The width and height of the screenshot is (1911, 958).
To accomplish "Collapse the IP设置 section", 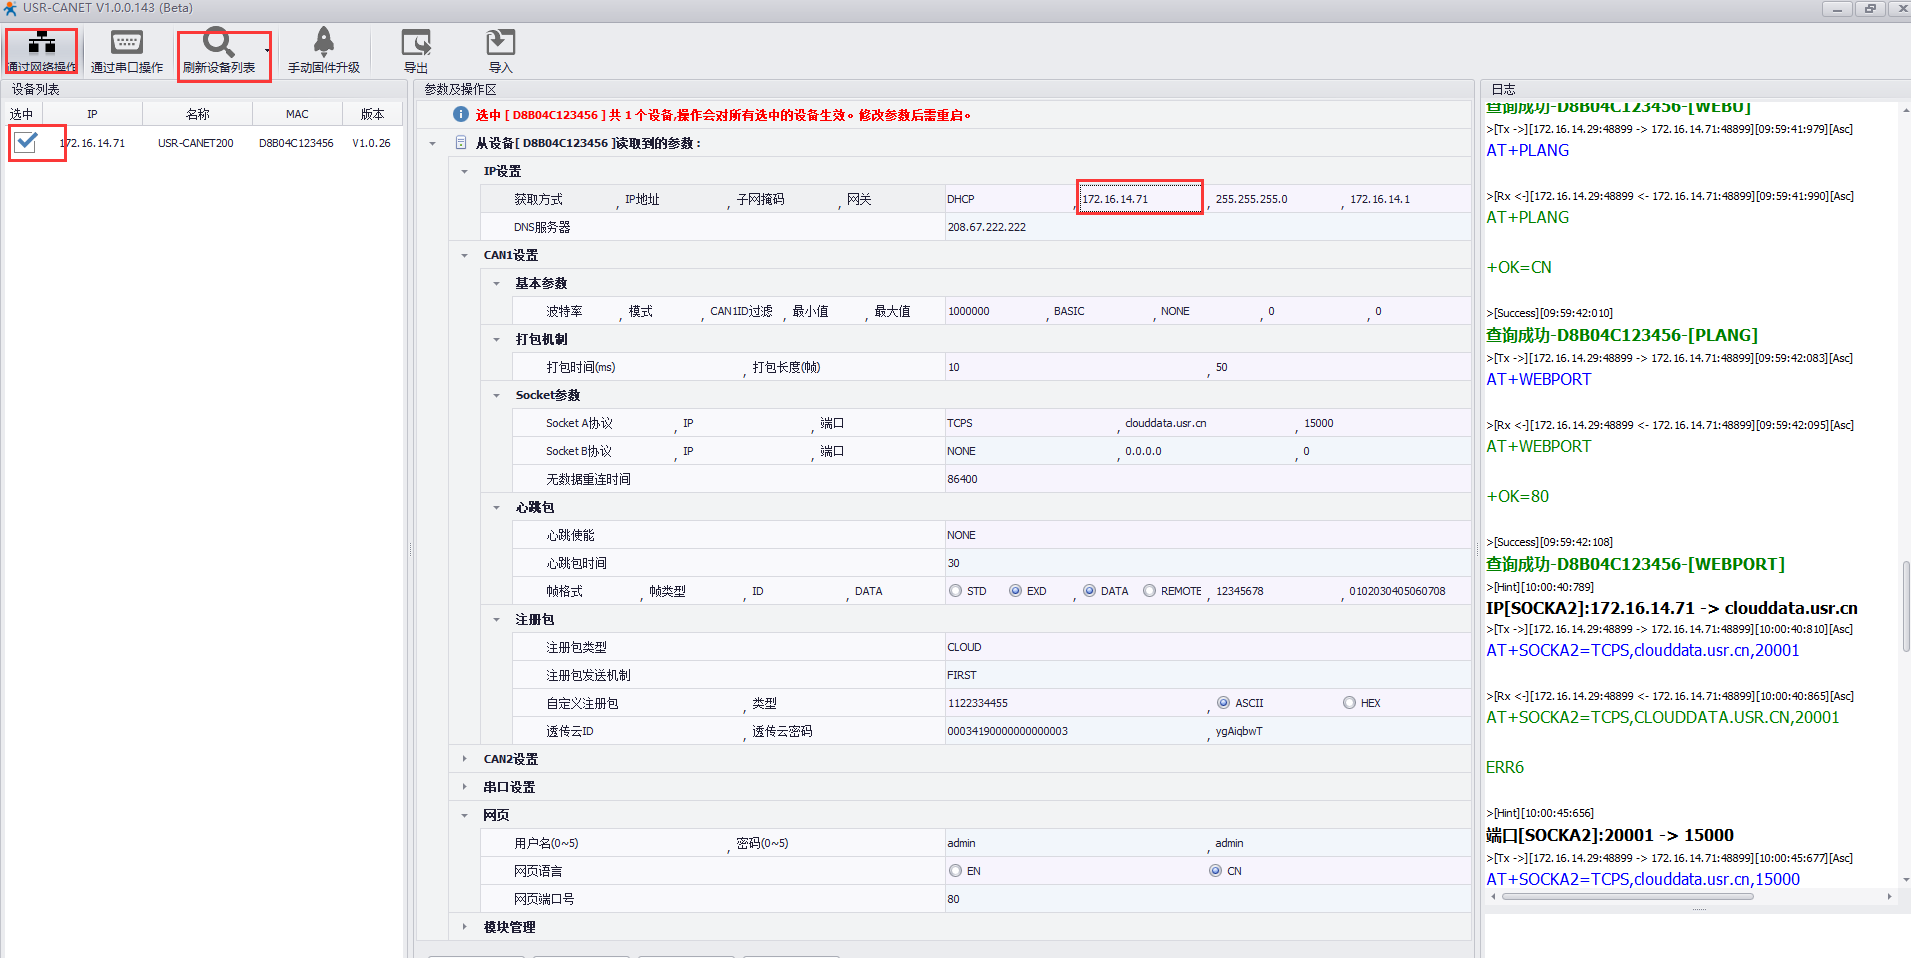I will (465, 171).
